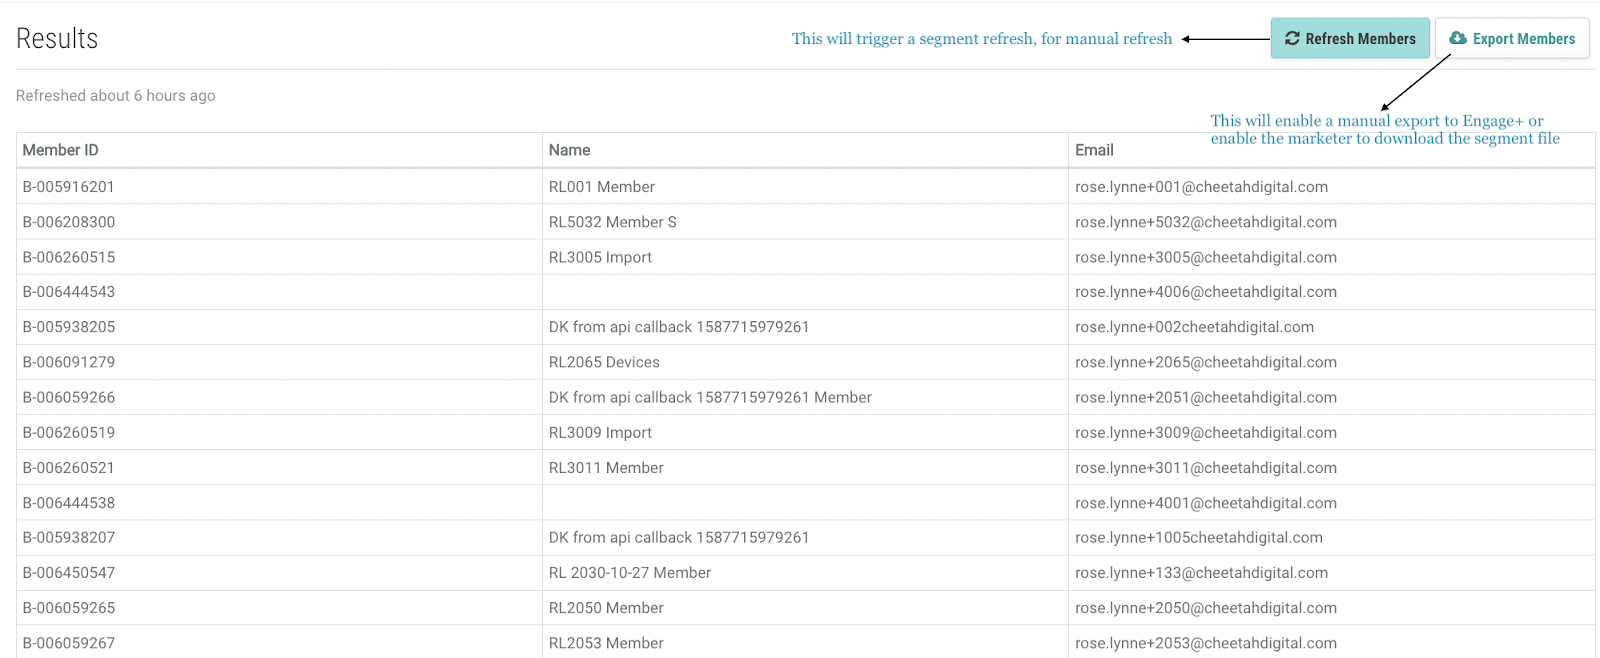1600x658 pixels.
Task: Open member B-005916201
Action: [69, 187]
